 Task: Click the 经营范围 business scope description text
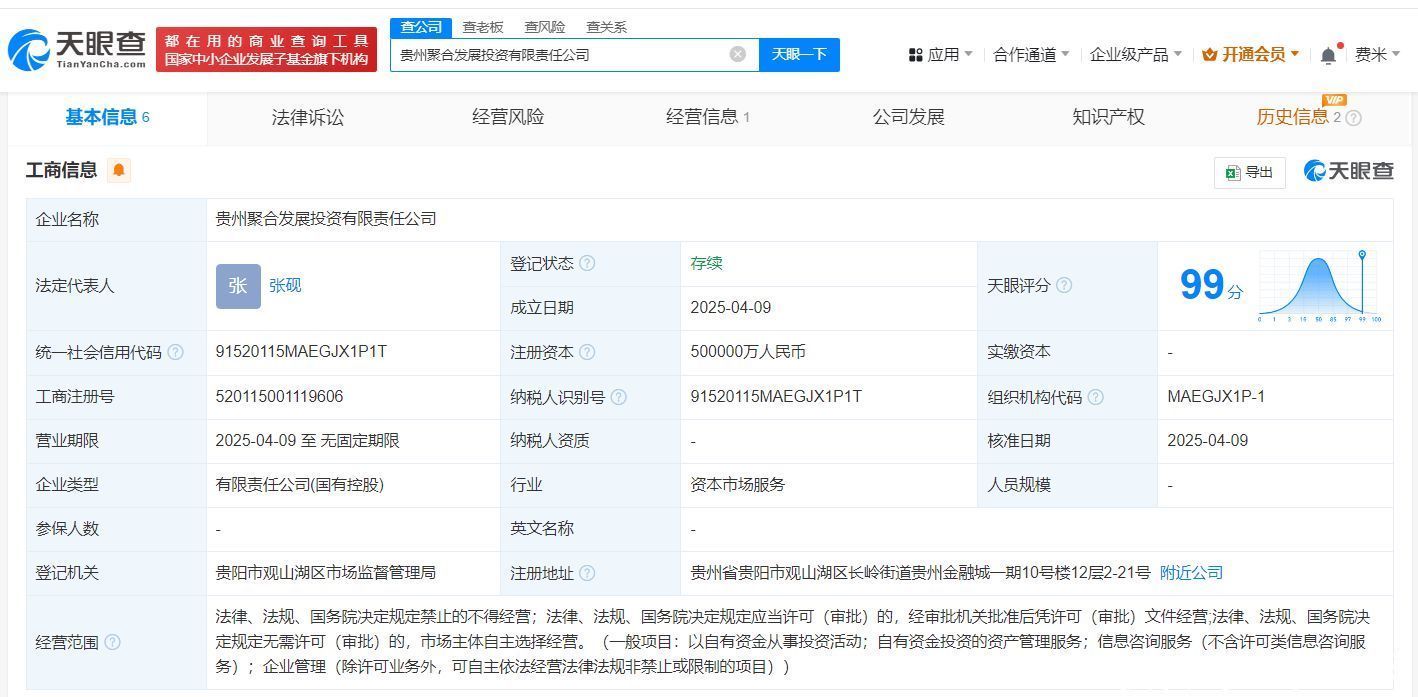pos(793,642)
